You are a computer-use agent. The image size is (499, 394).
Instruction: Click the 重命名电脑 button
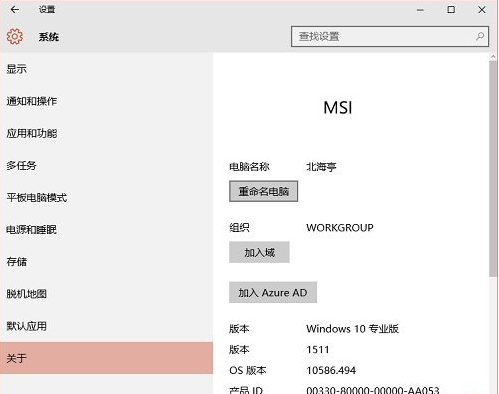point(263,191)
